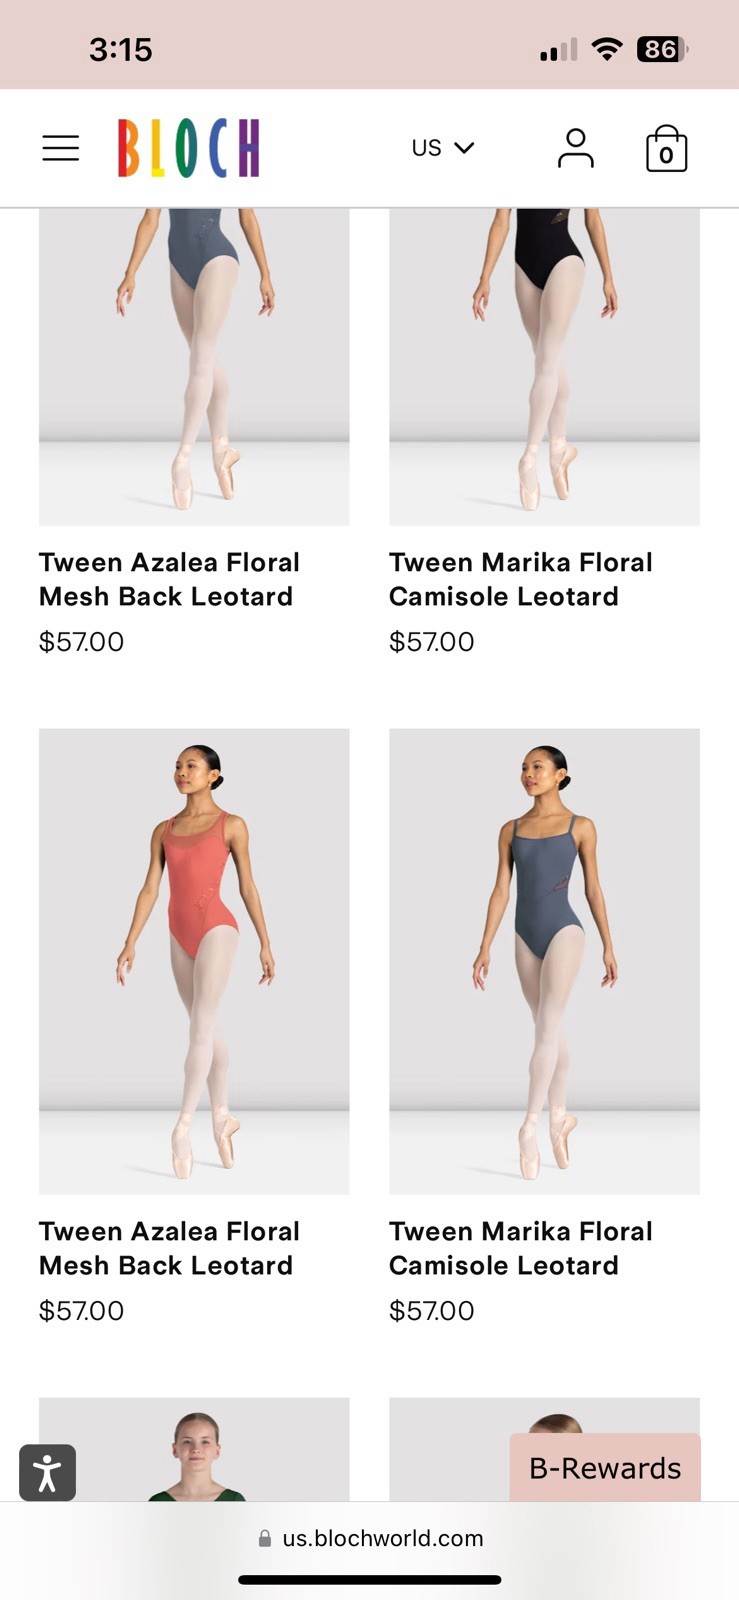This screenshot has width=739, height=1600.
Task: Tap the lower Tween Azalea Floral Mesh Back Leotard title
Action: coord(169,1248)
